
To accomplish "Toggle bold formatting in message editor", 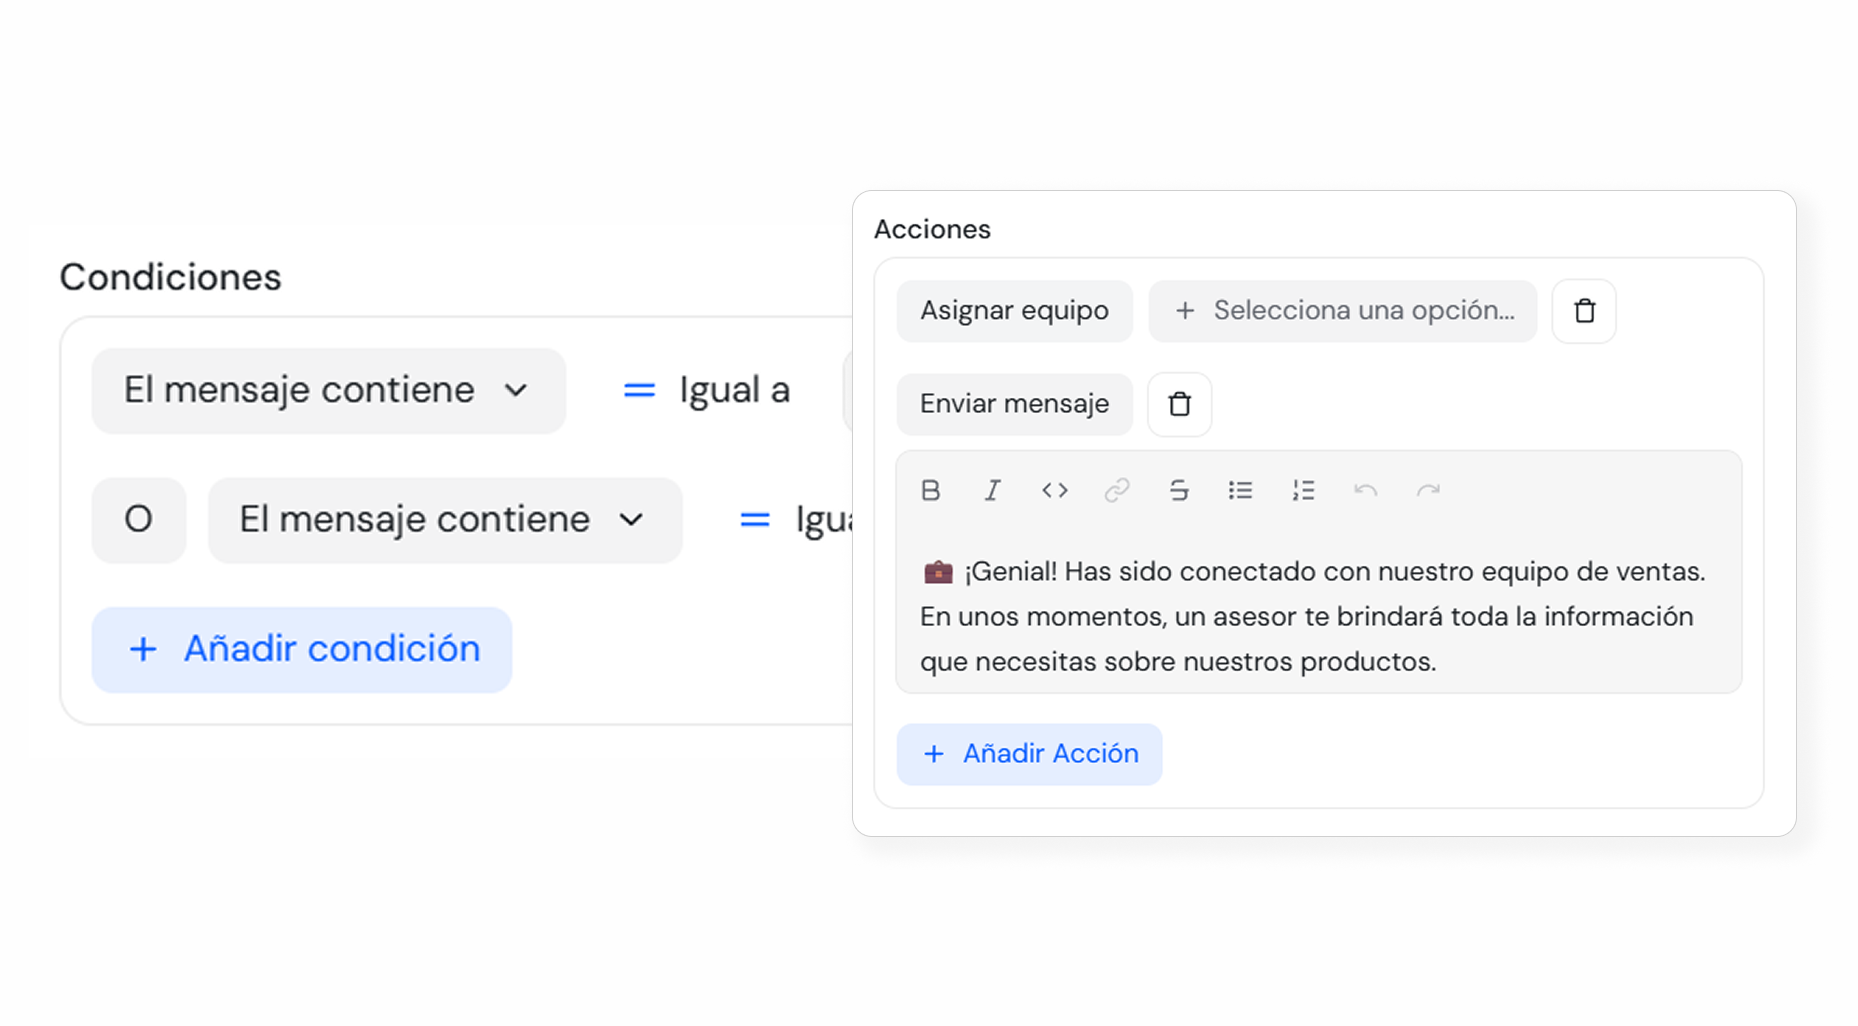I will (x=930, y=490).
